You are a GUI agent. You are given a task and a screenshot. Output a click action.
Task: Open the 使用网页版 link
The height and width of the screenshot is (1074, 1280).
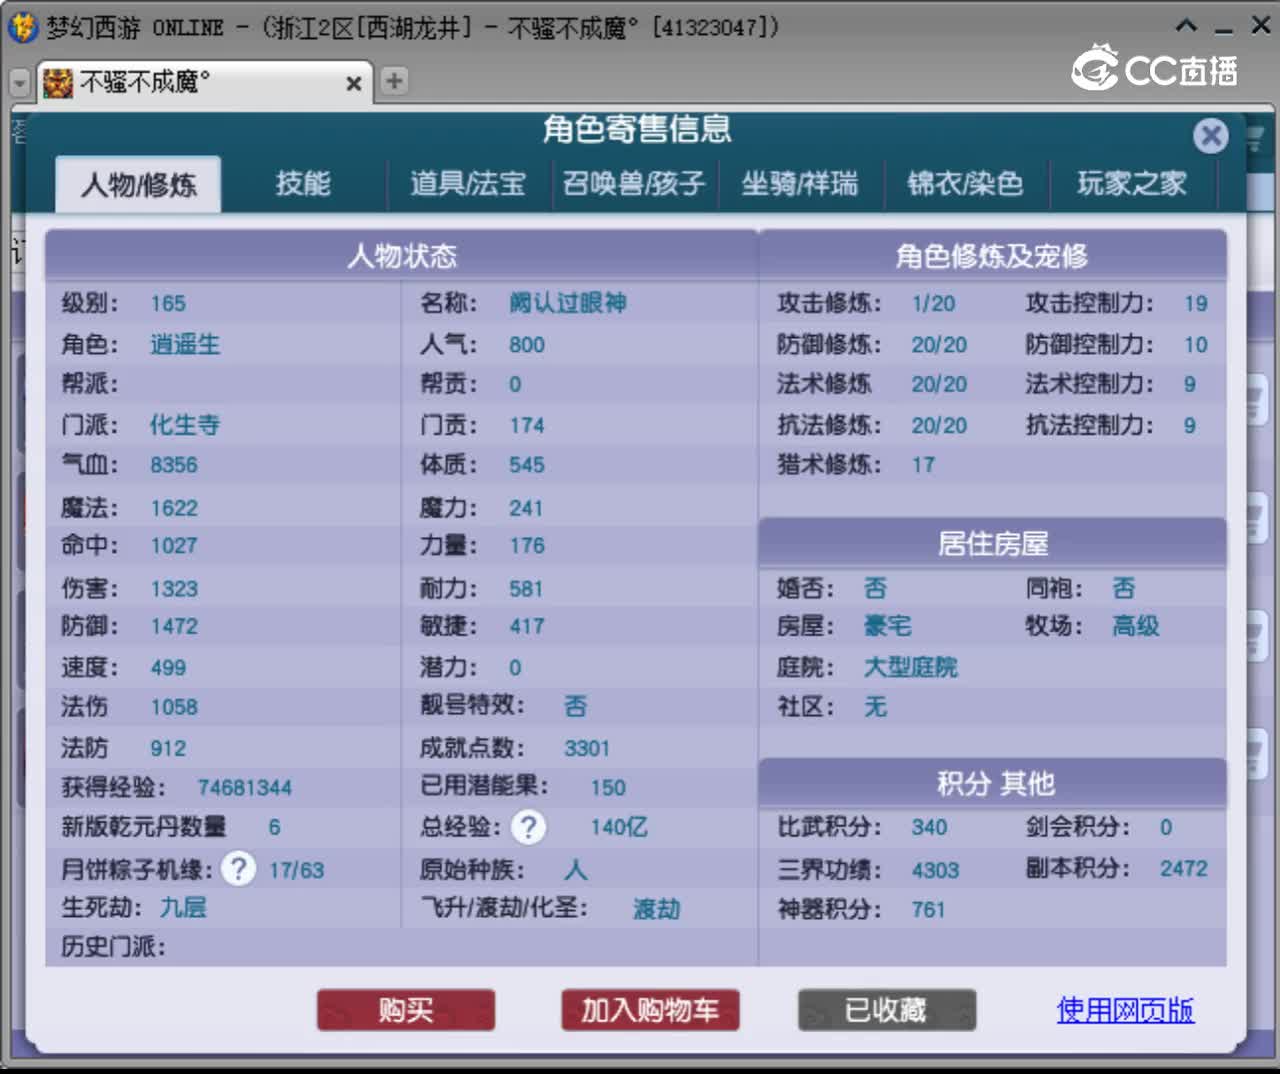(1125, 1010)
